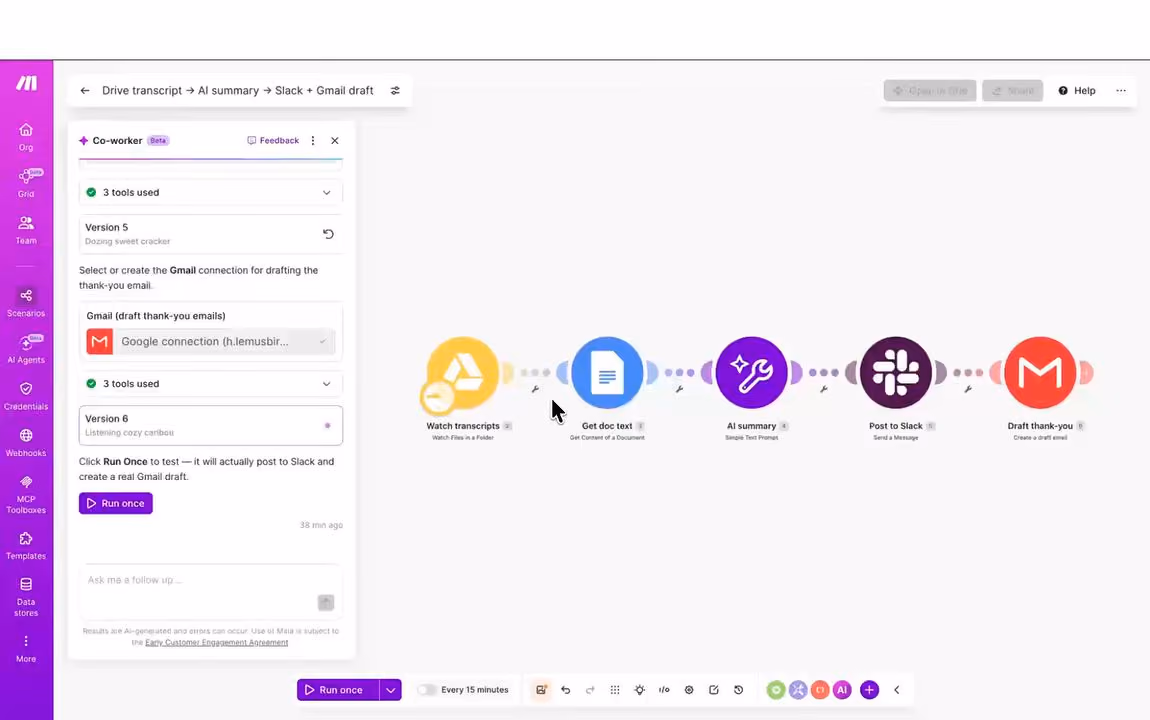Open Co-worker panel options (three dots)

pyautogui.click(x=313, y=140)
